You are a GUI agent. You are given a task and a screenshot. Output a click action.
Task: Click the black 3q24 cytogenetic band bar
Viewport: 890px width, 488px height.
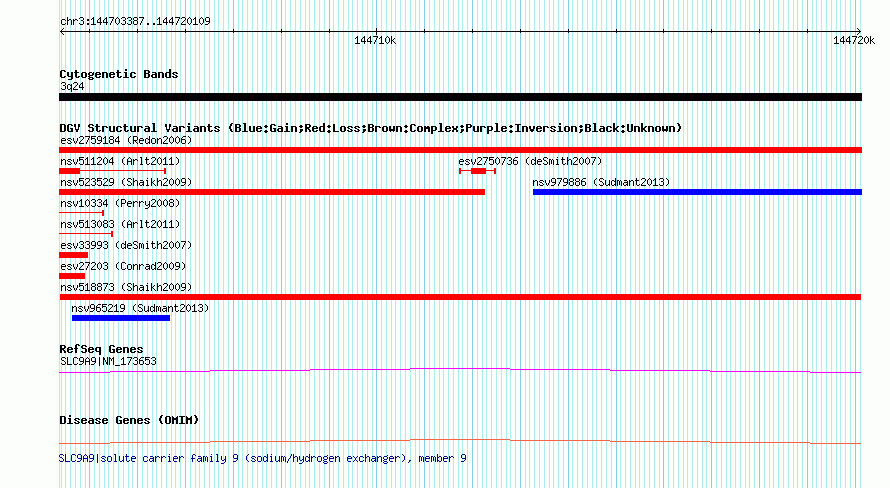460,97
